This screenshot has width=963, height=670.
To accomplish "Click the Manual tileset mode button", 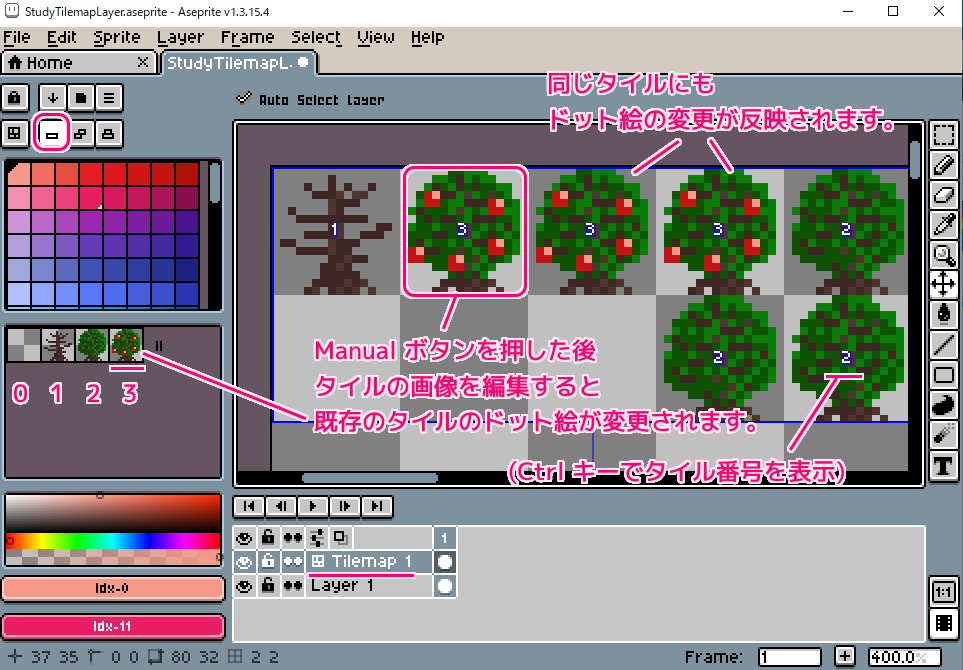I will (x=50, y=132).
